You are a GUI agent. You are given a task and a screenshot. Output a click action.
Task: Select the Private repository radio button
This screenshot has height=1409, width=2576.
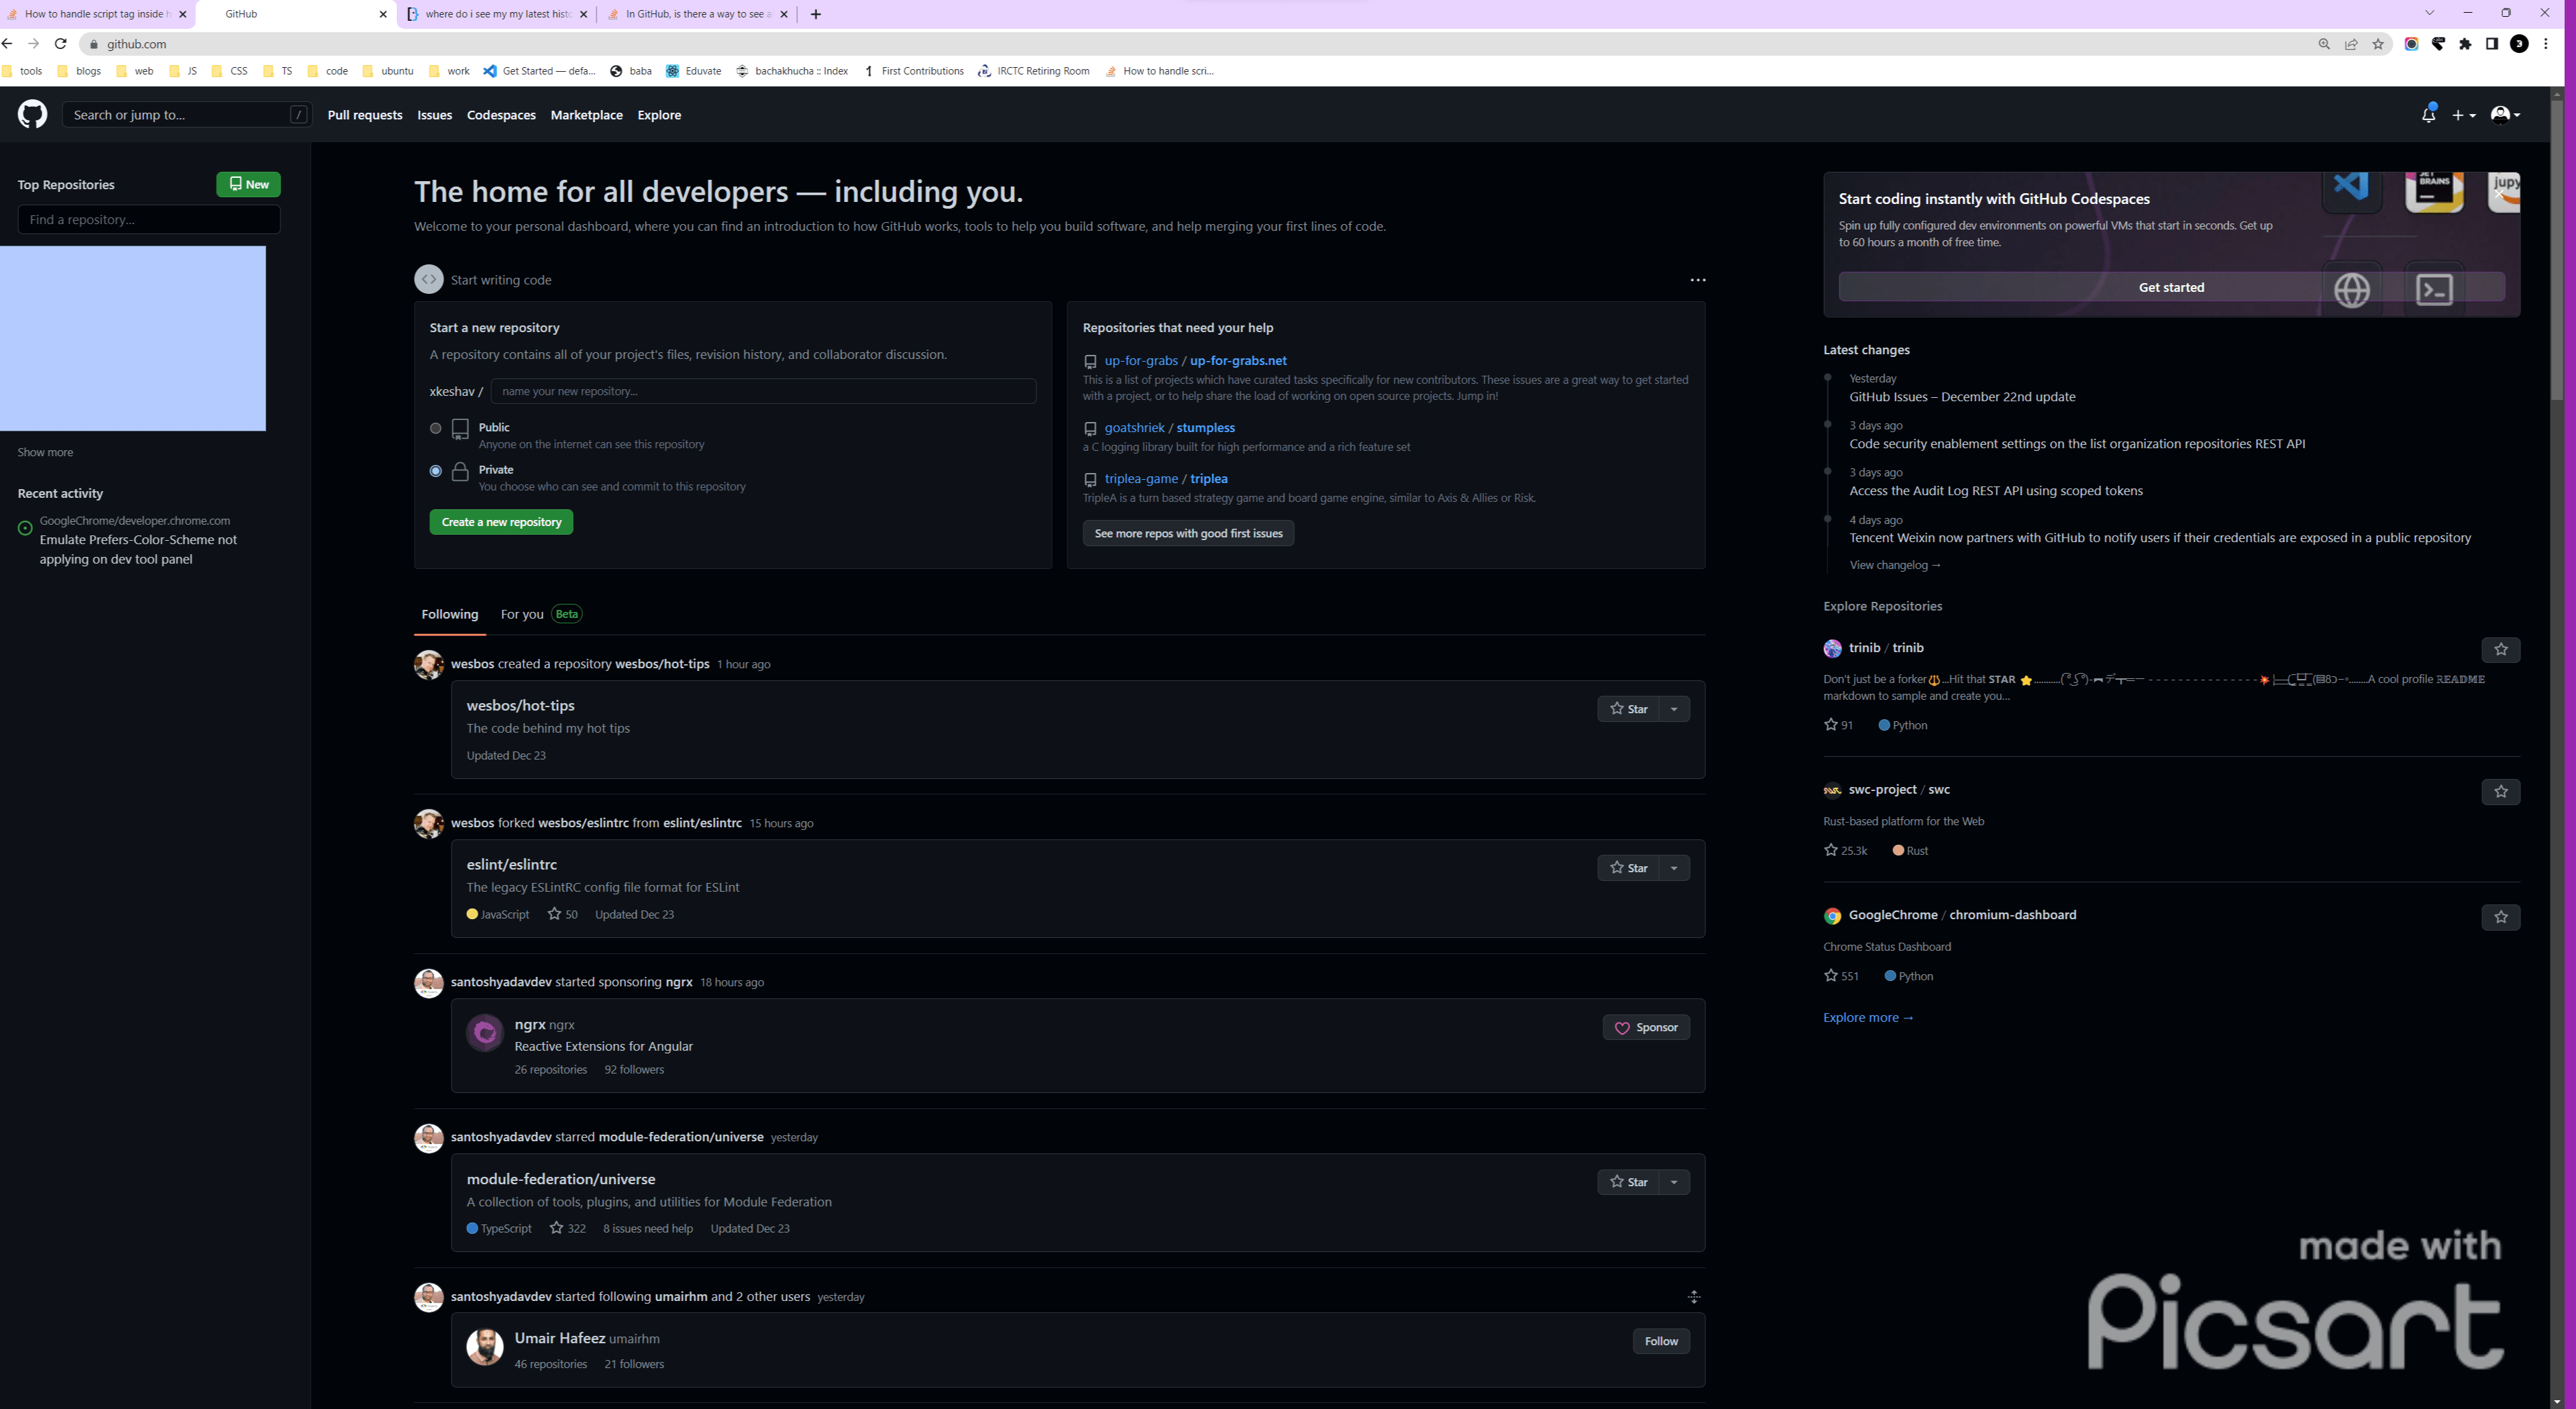click(x=435, y=471)
